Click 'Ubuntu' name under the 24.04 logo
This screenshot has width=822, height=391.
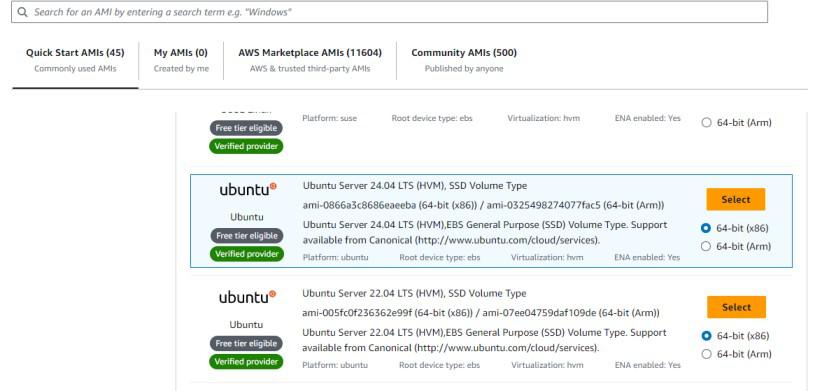pyautogui.click(x=246, y=217)
